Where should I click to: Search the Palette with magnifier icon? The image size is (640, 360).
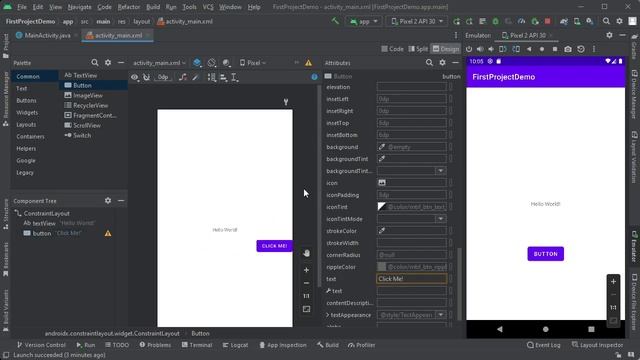95,62
